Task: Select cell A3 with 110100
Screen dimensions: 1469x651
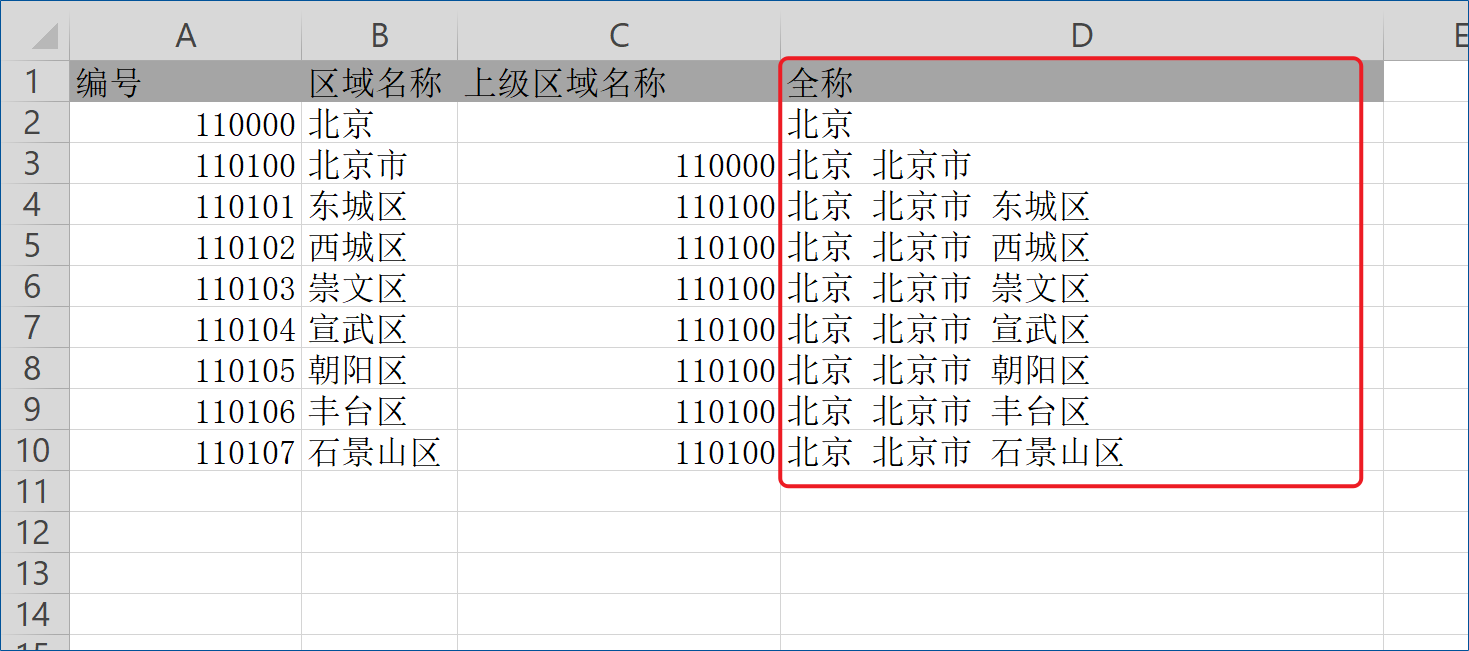Action: [185, 163]
